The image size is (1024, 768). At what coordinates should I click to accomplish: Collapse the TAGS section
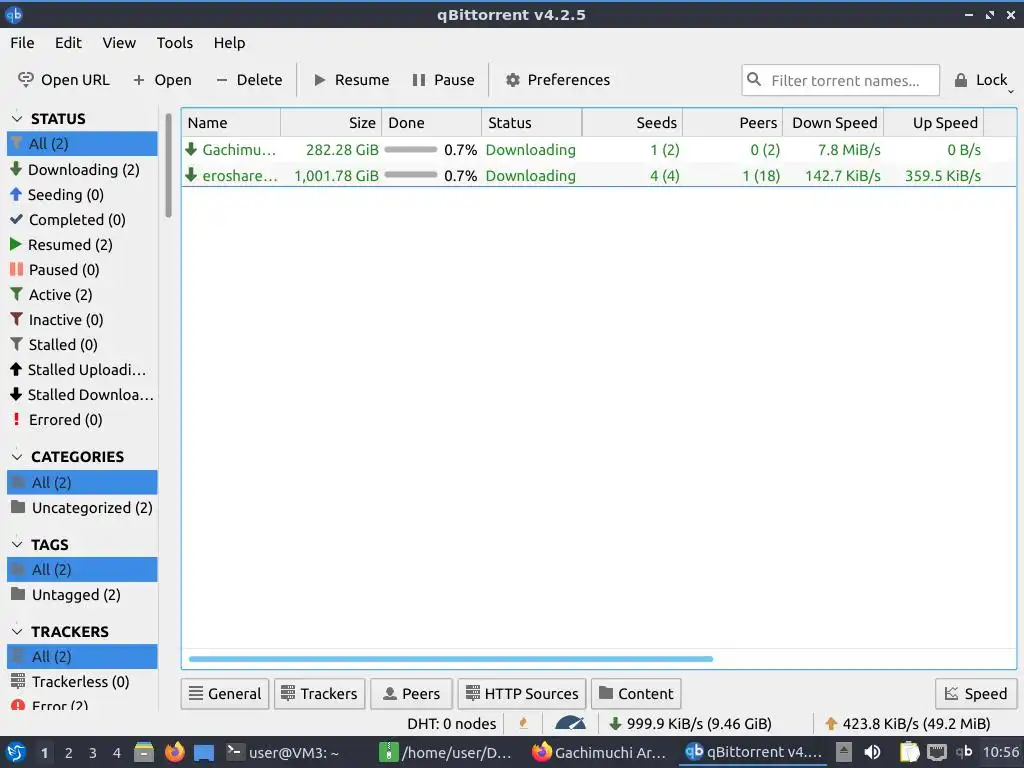(x=17, y=544)
